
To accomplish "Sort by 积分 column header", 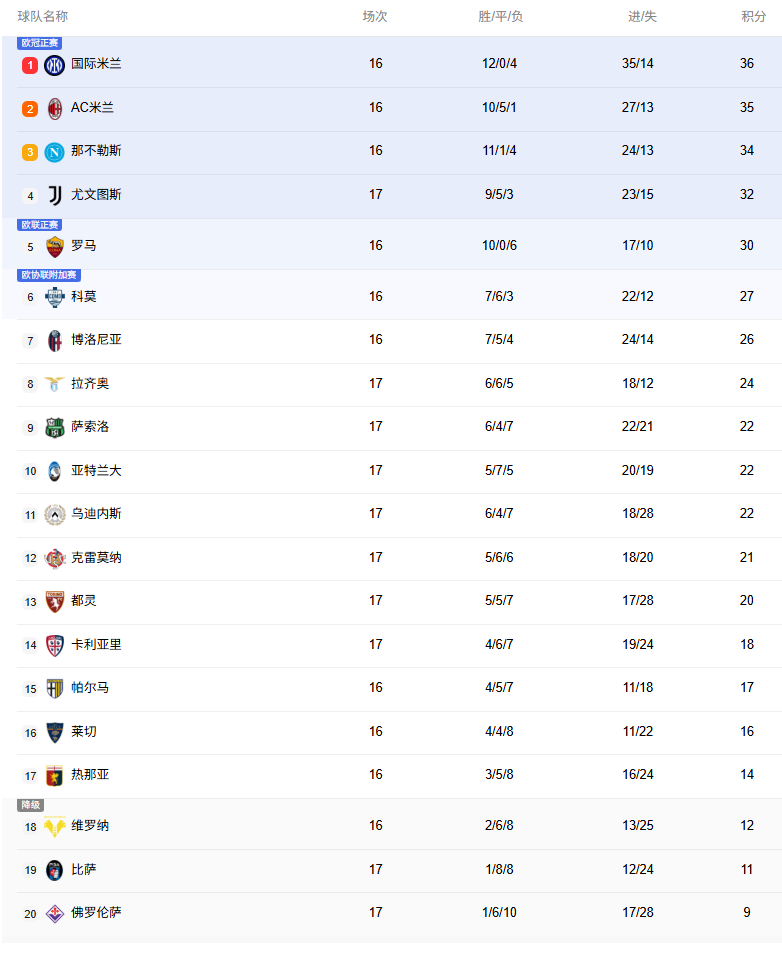I will point(753,17).
